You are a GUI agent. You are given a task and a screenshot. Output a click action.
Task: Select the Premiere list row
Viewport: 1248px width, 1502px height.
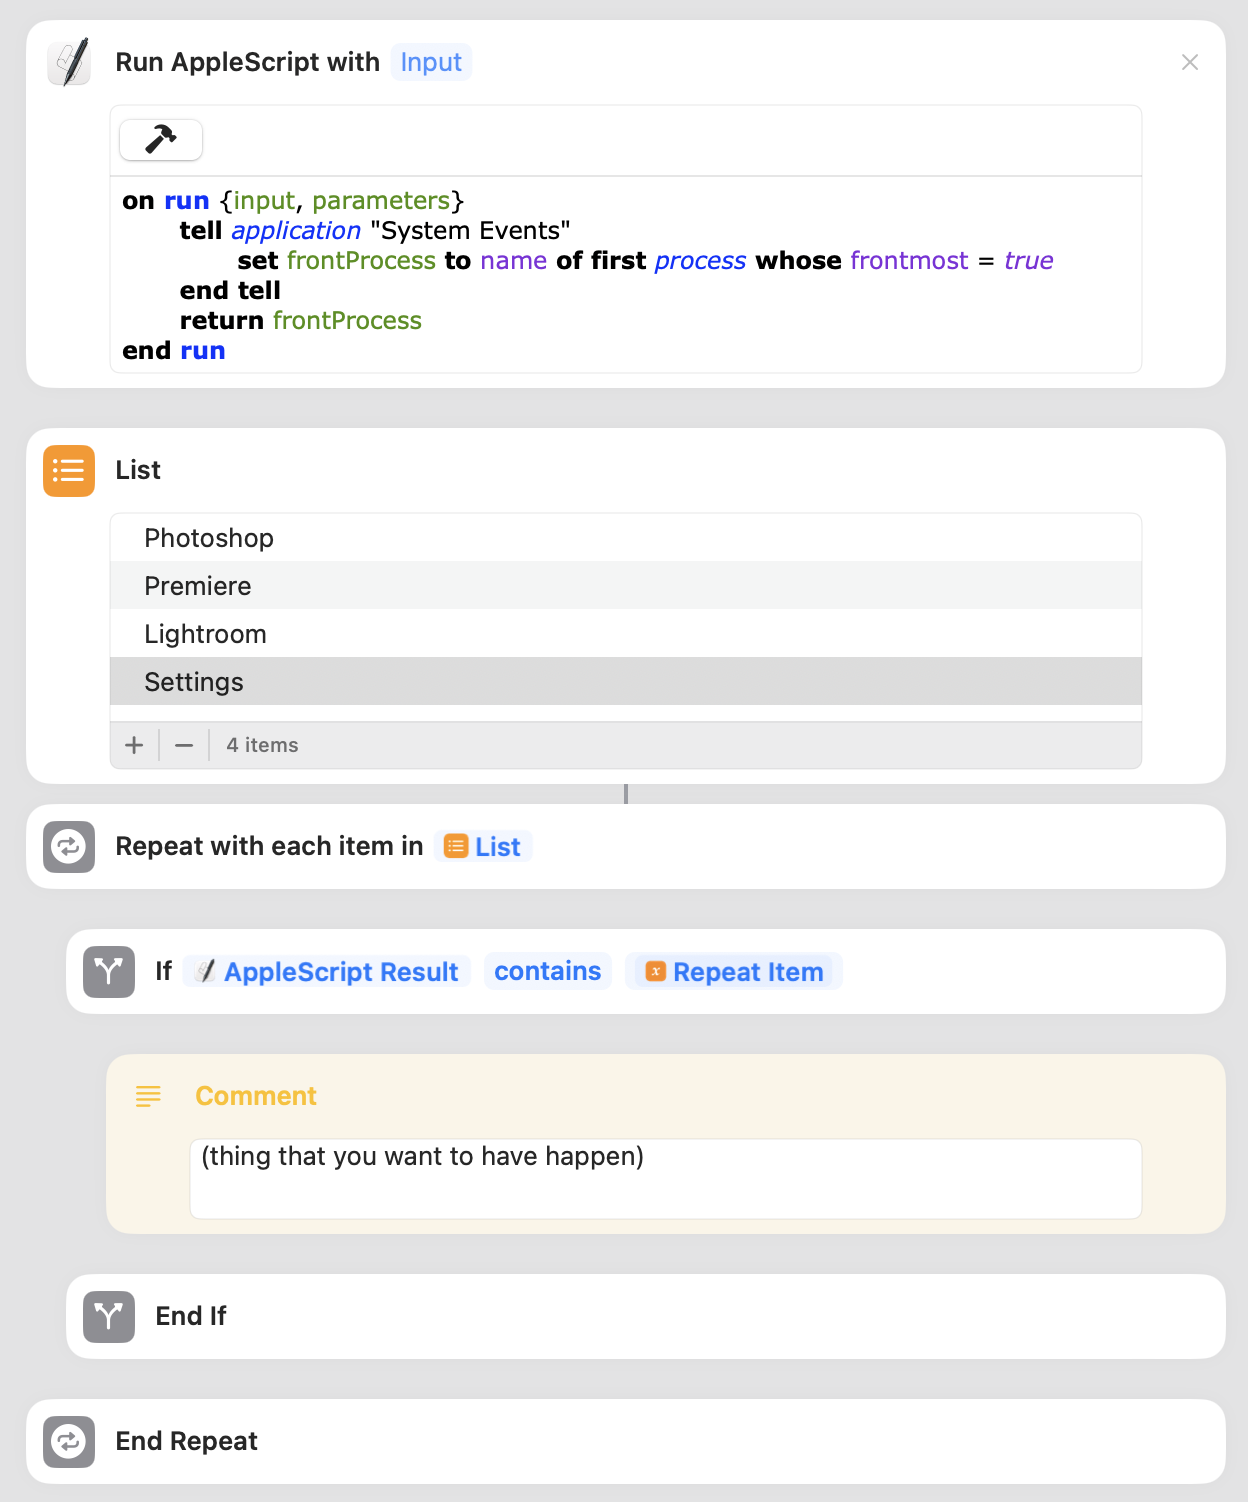tap(626, 586)
